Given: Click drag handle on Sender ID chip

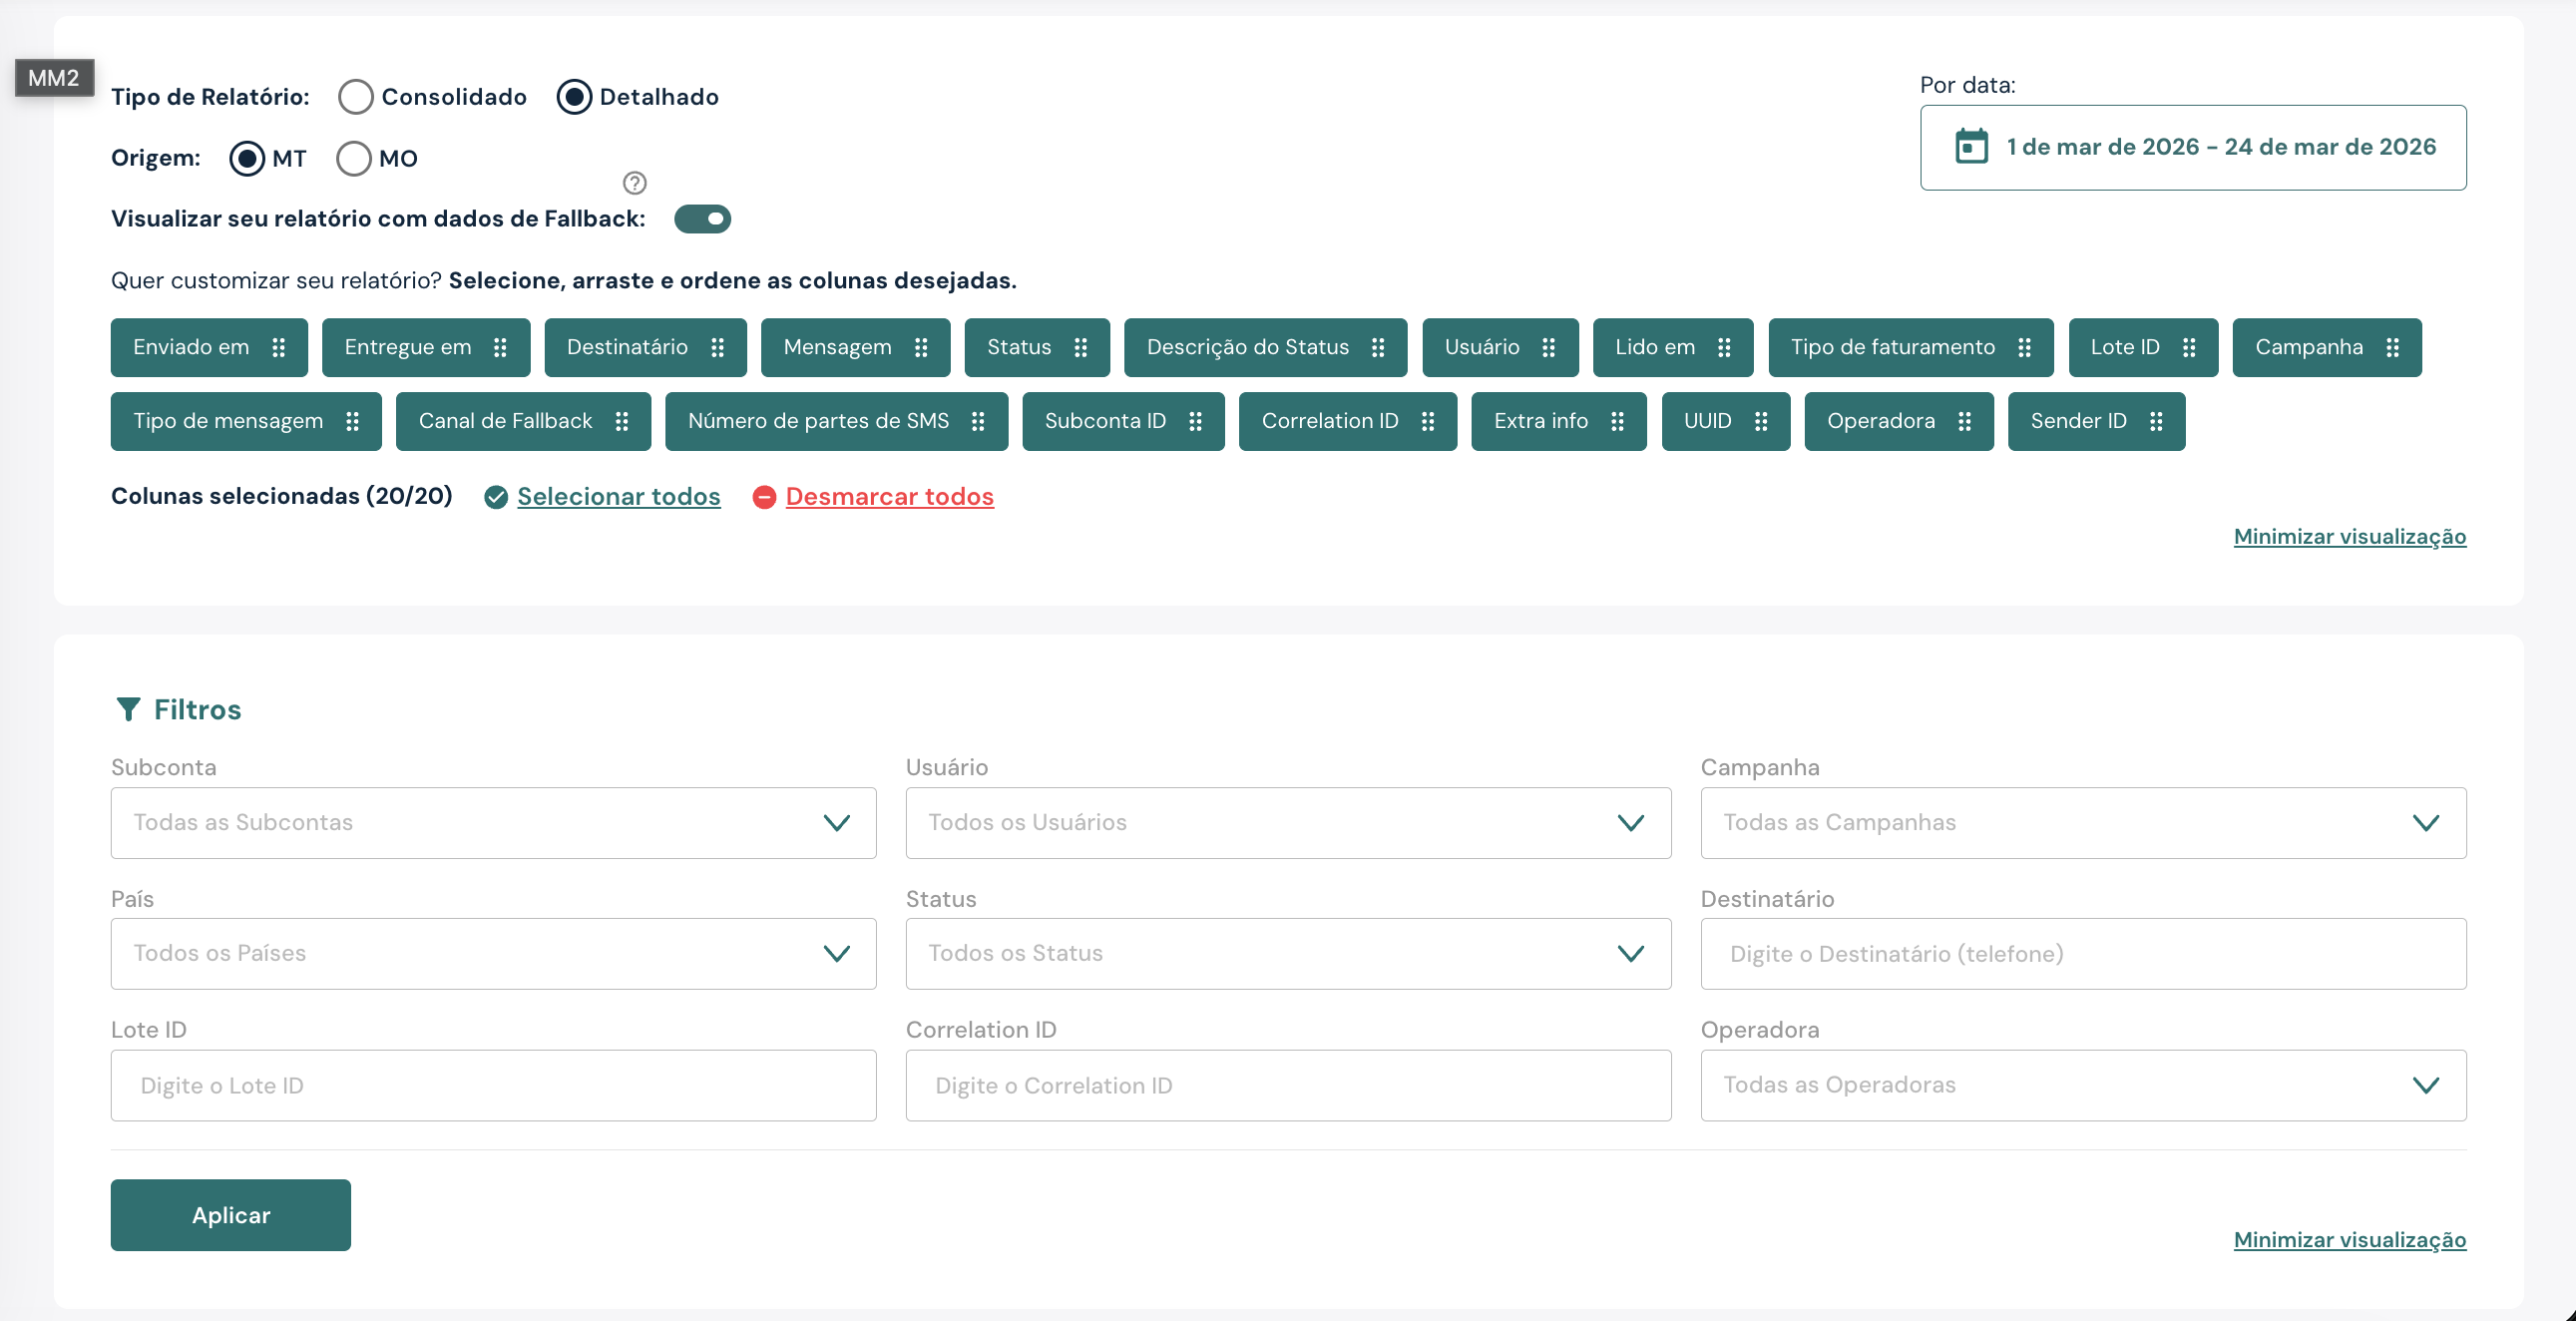Looking at the screenshot, I should pyautogui.click(x=2156, y=421).
